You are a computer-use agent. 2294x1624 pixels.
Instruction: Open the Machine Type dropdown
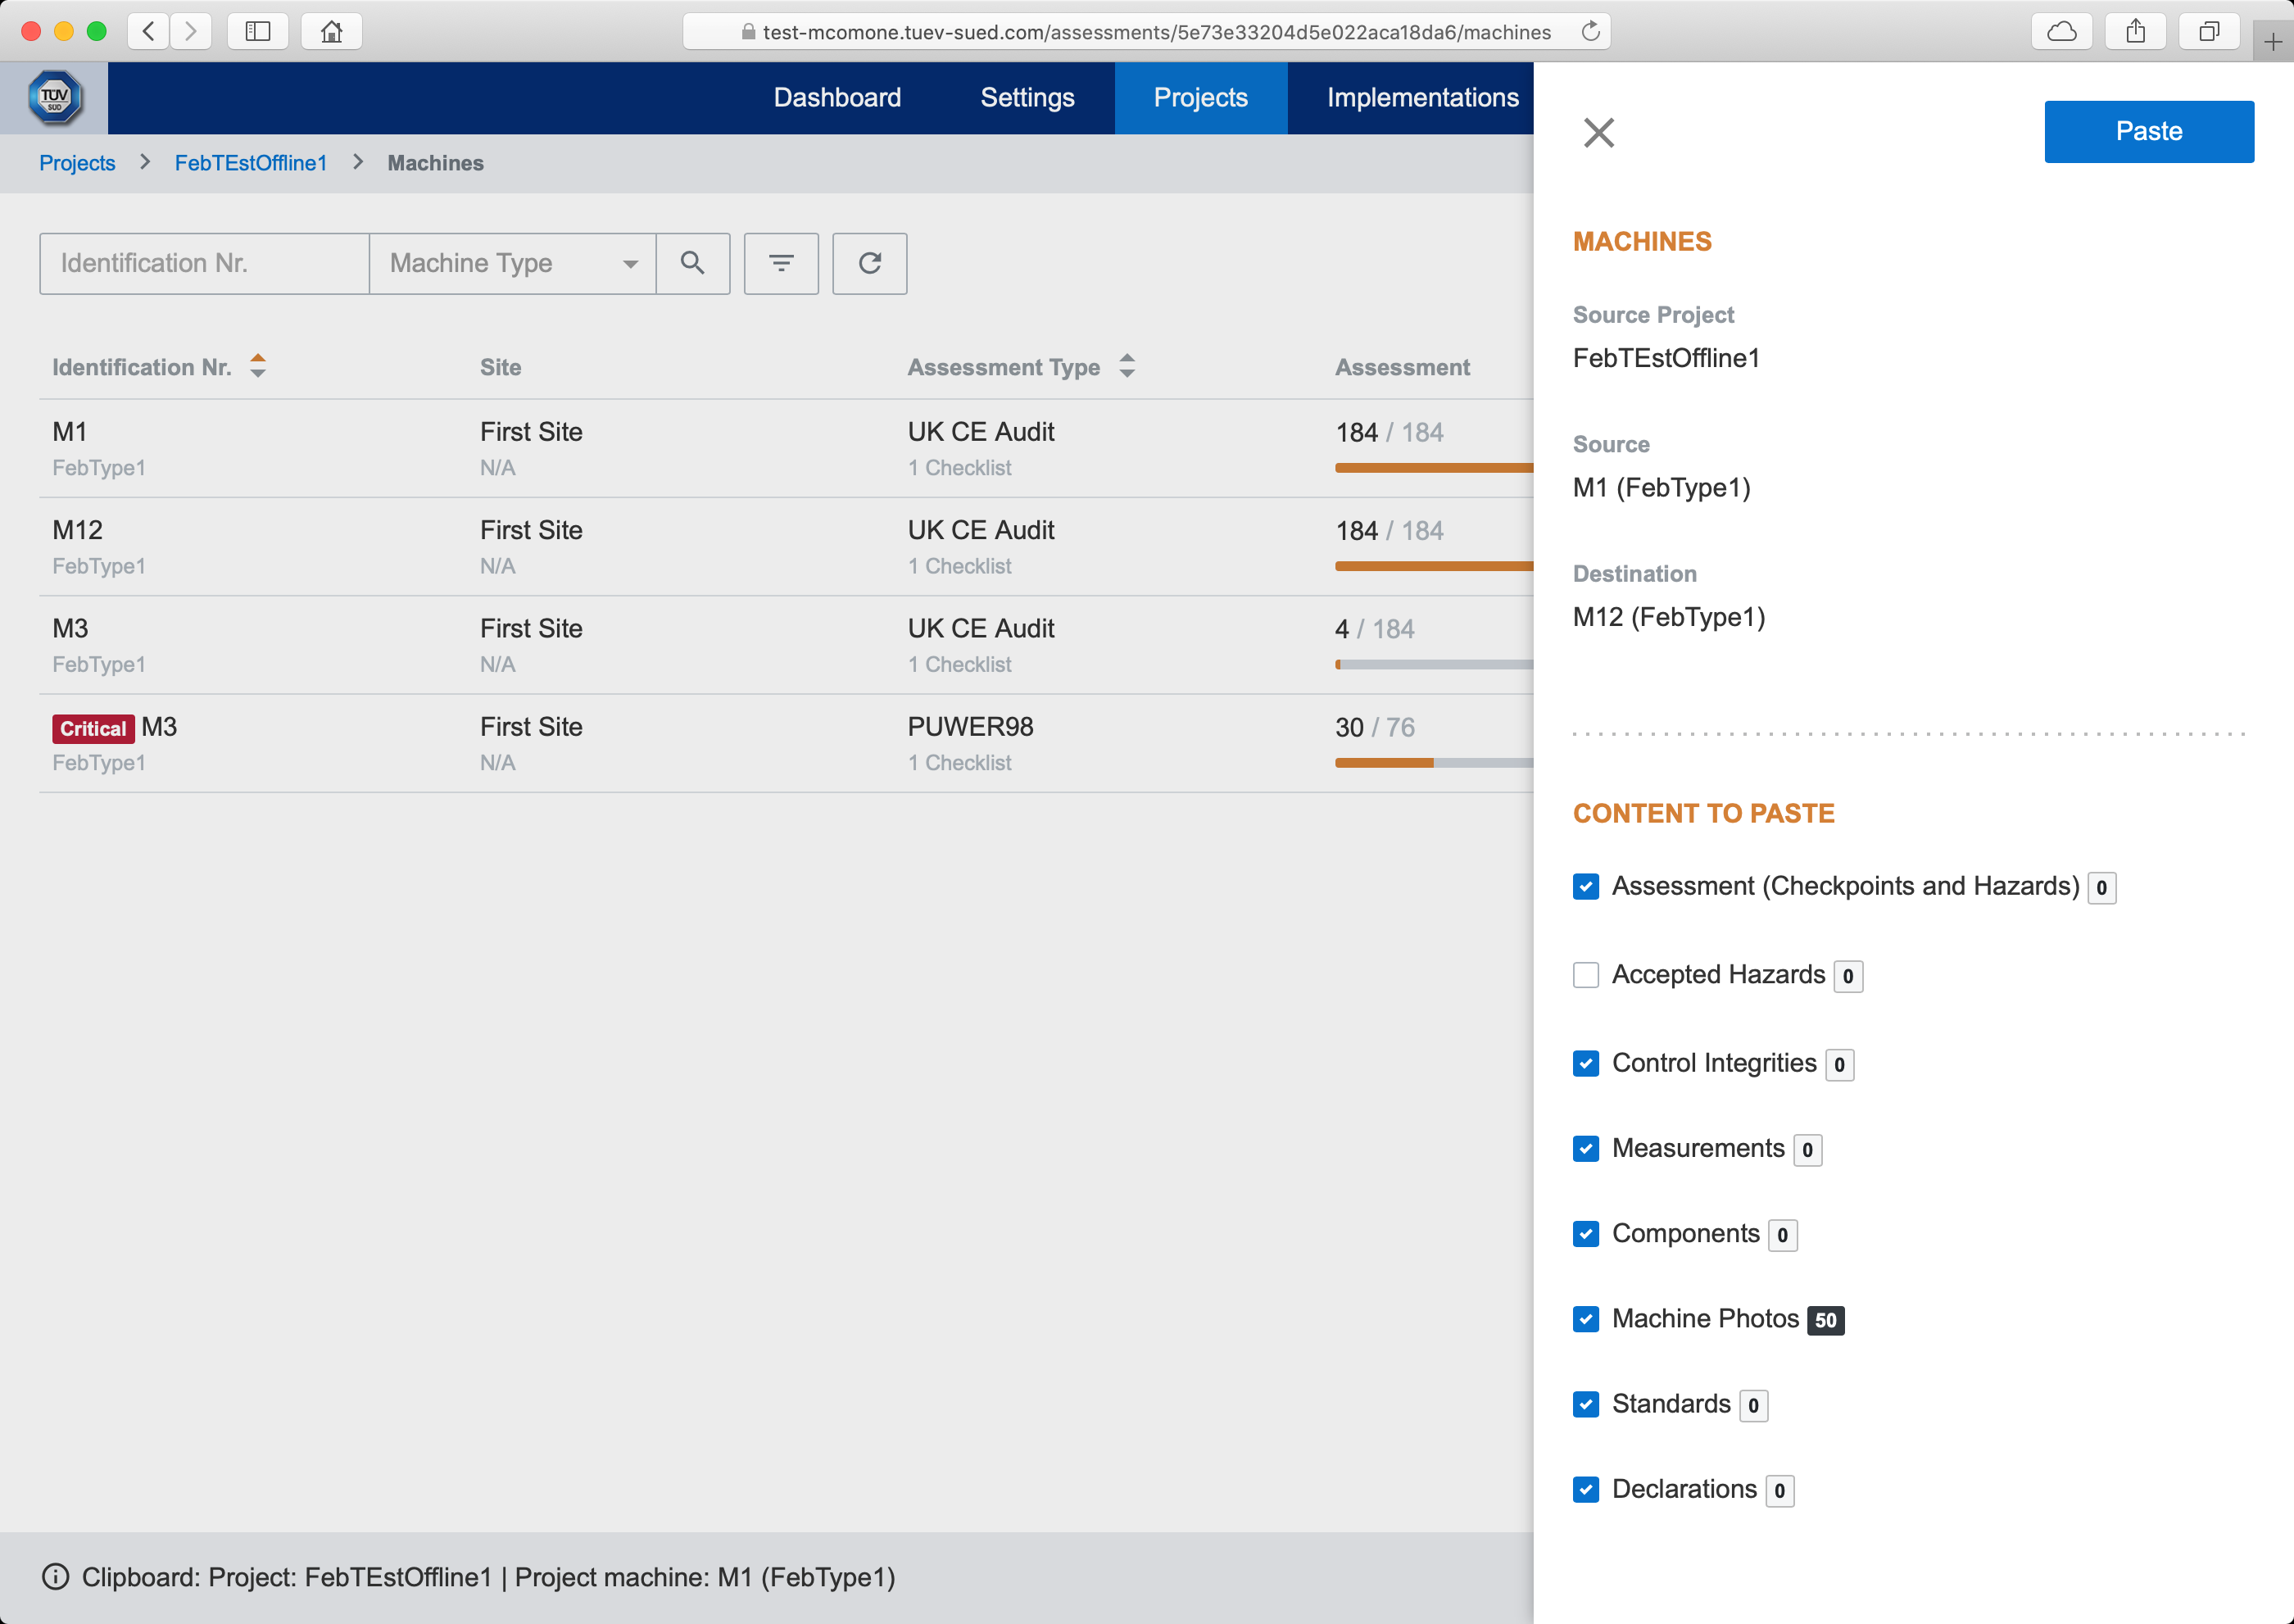[x=512, y=263]
